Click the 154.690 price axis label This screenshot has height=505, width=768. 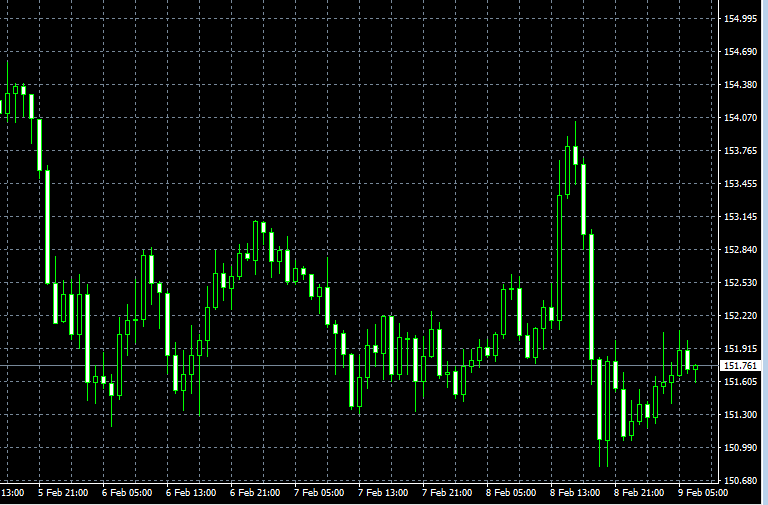pyautogui.click(x=740, y=51)
